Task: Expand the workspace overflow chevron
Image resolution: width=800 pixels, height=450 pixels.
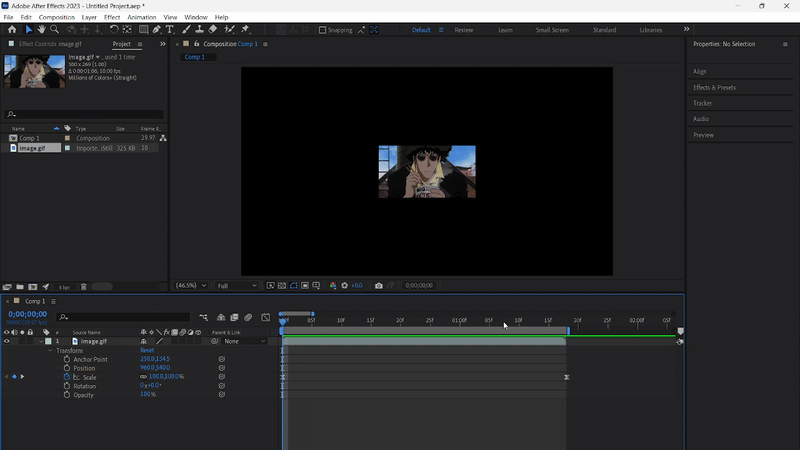Action: coord(686,30)
